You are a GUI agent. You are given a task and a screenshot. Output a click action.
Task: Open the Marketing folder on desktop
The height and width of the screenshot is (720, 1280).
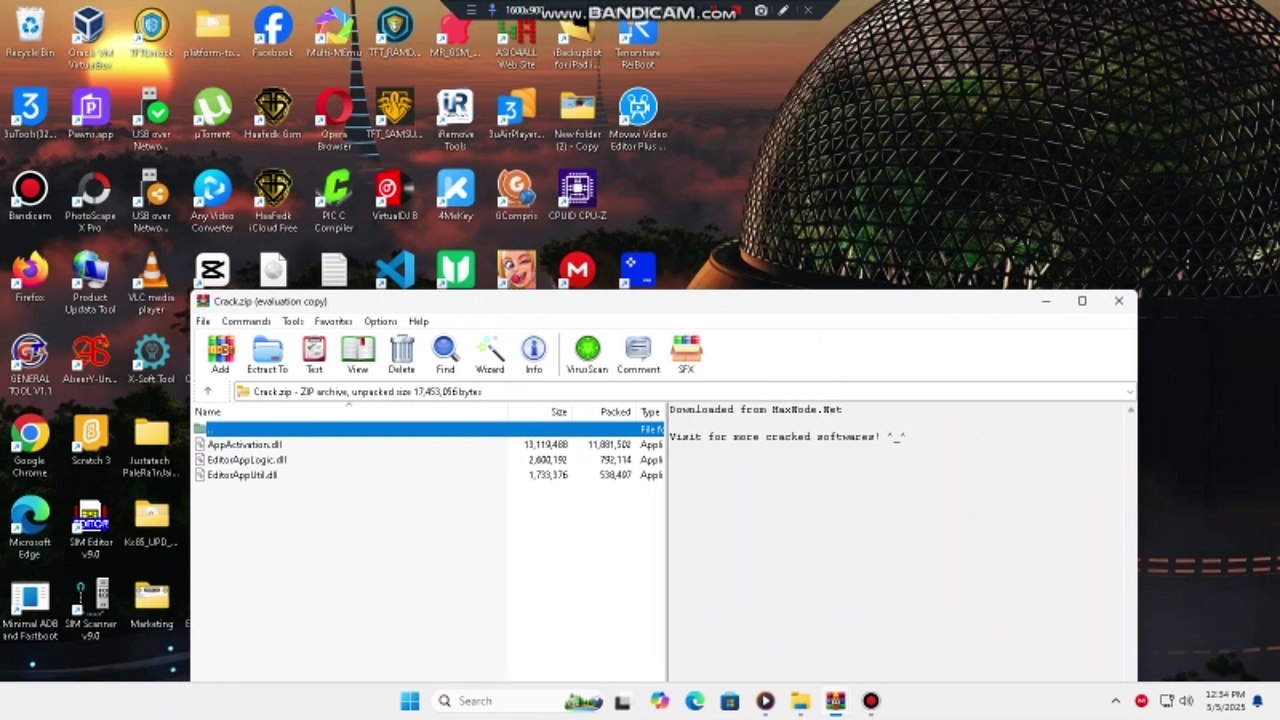coord(151,604)
